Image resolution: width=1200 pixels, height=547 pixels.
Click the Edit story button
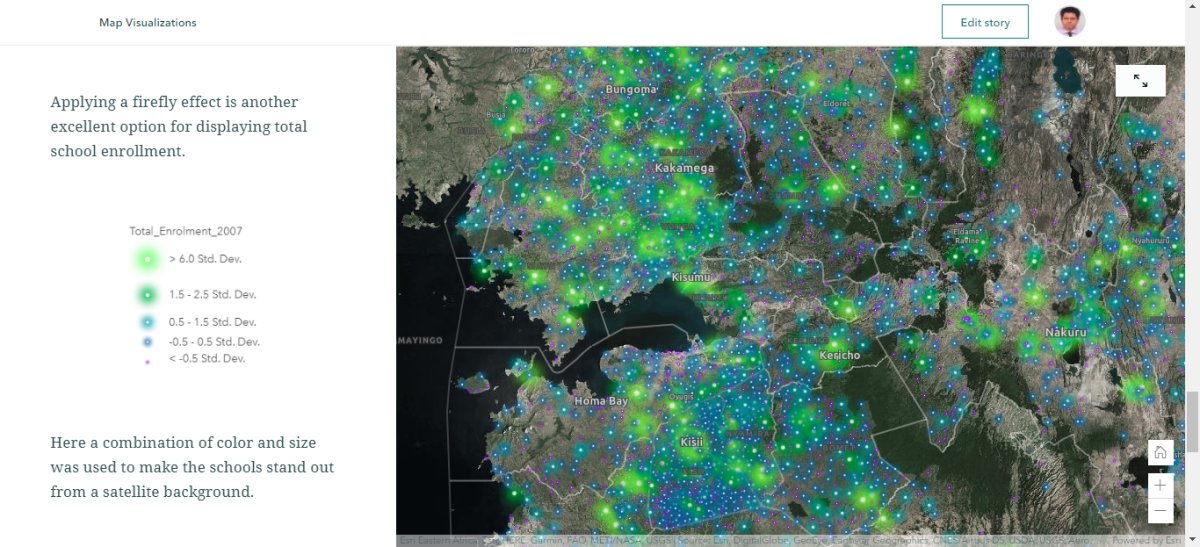(x=985, y=22)
